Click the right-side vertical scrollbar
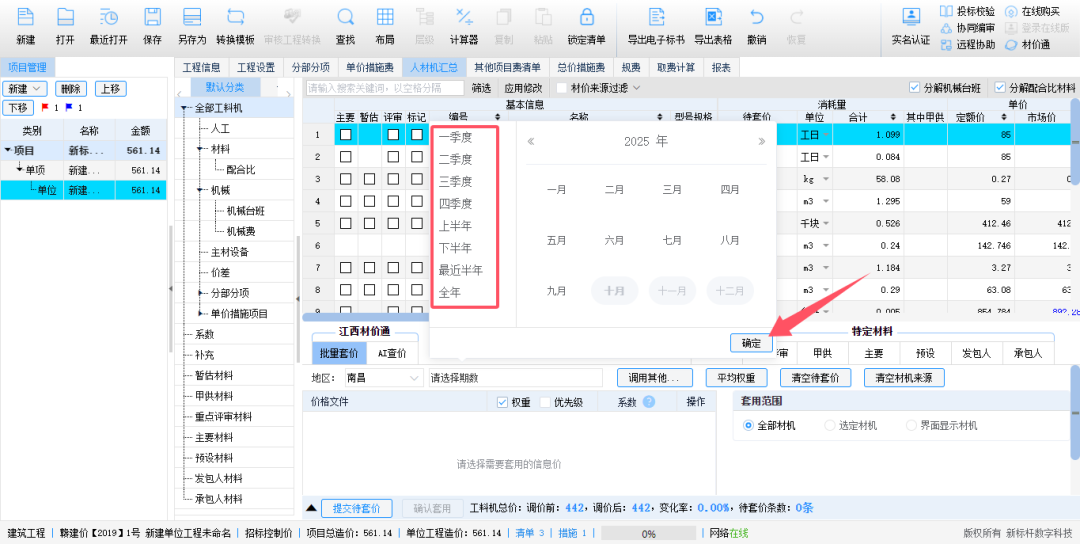The height and width of the screenshot is (544, 1080). pos(1076,141)
